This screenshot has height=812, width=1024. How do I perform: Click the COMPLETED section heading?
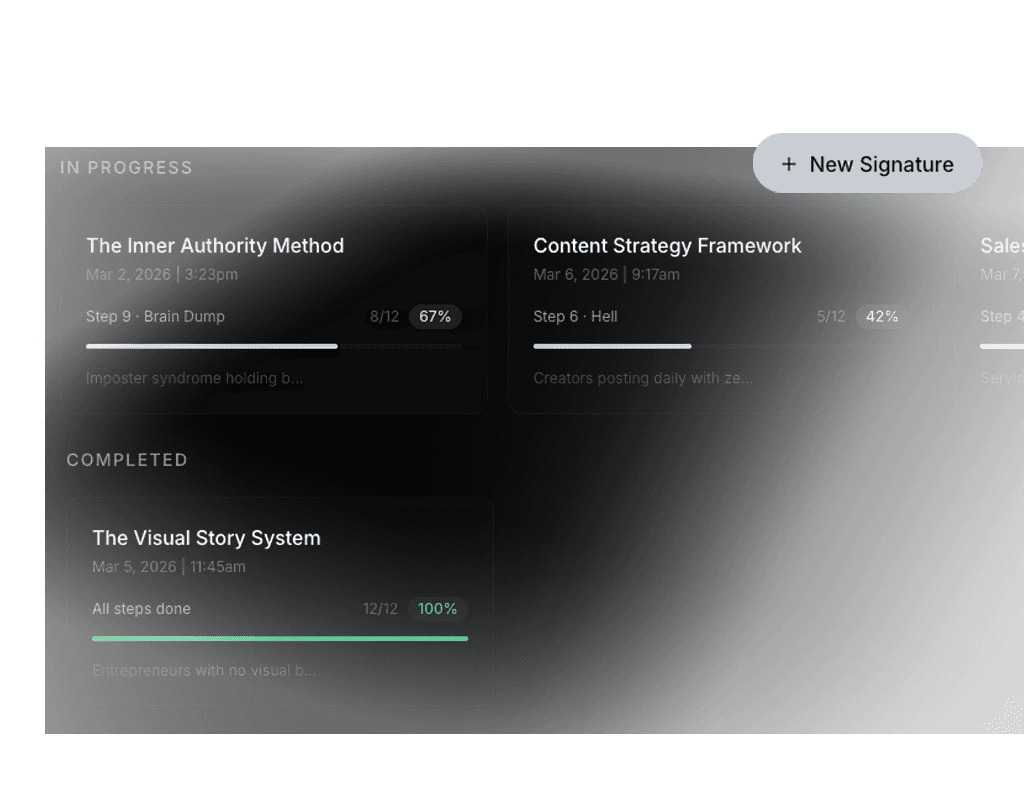[127, 460]
